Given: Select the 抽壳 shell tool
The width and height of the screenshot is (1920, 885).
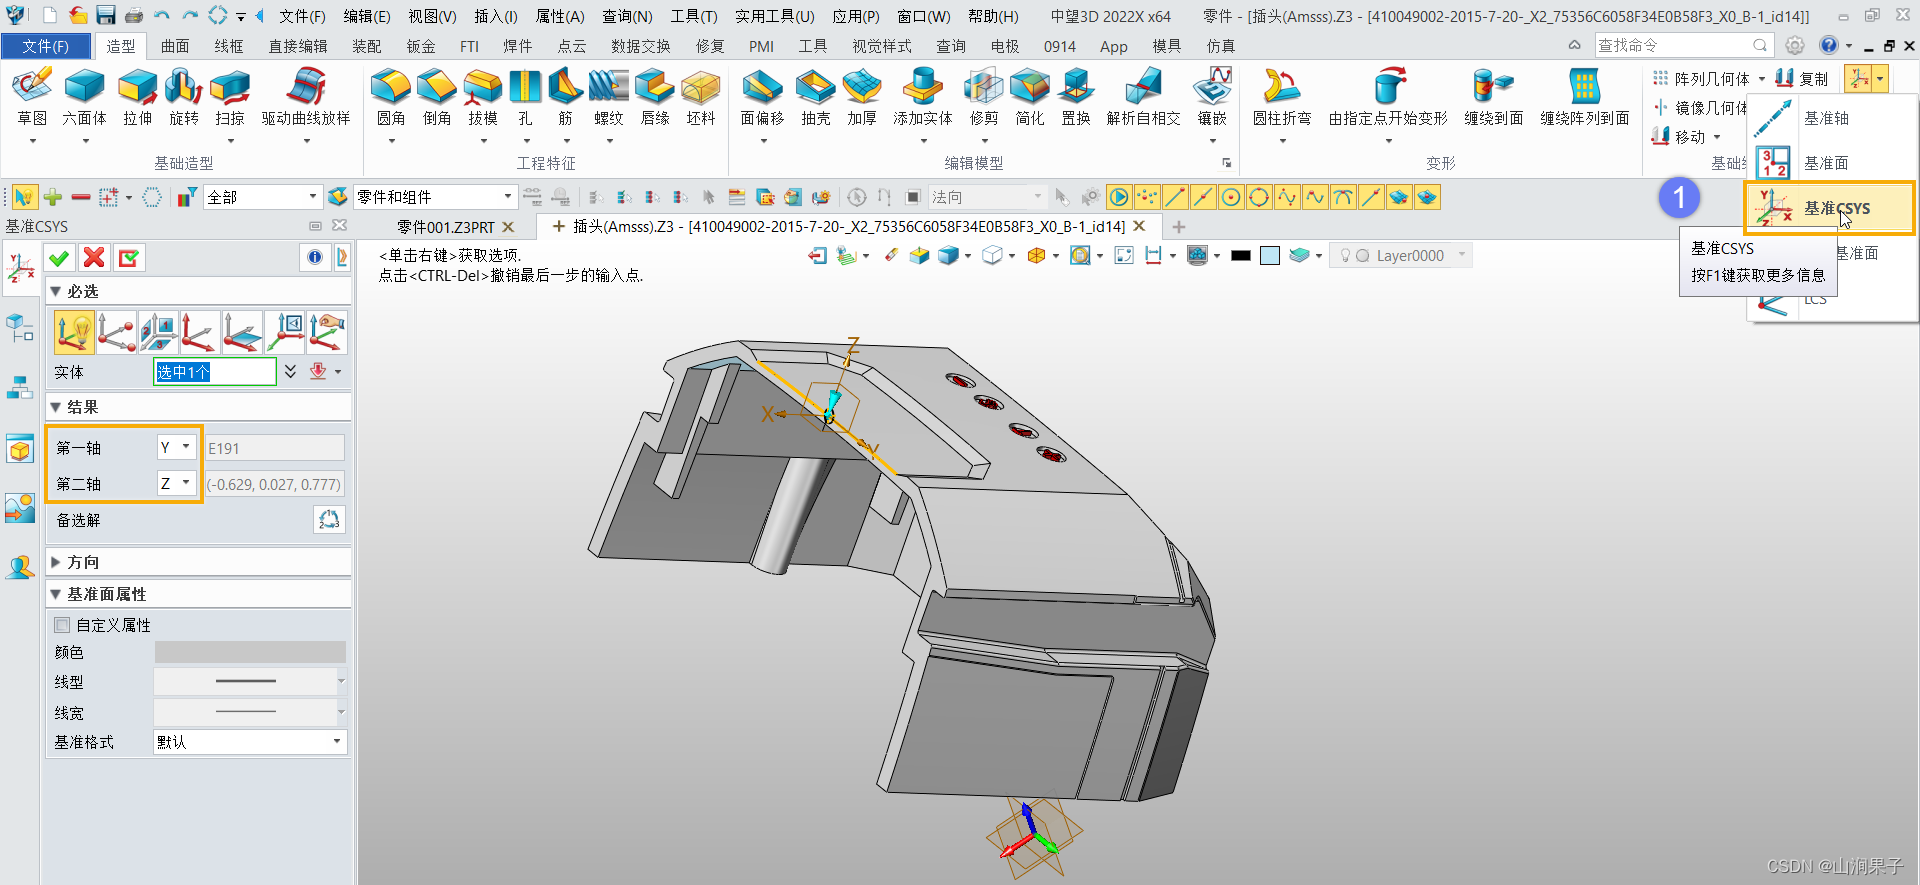Looking at the screenshot, I should (816, 97).
